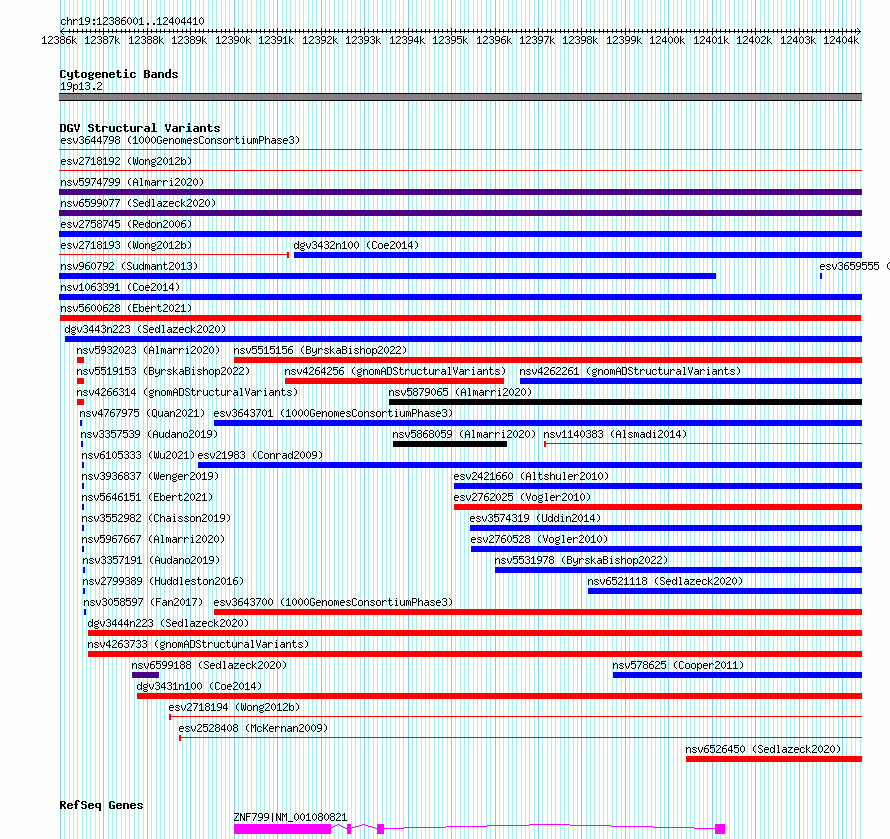
Task: Click the nsv6521118 (Sedlazeck2020) label
Action: pyautogui.click(x=665, y=581)
